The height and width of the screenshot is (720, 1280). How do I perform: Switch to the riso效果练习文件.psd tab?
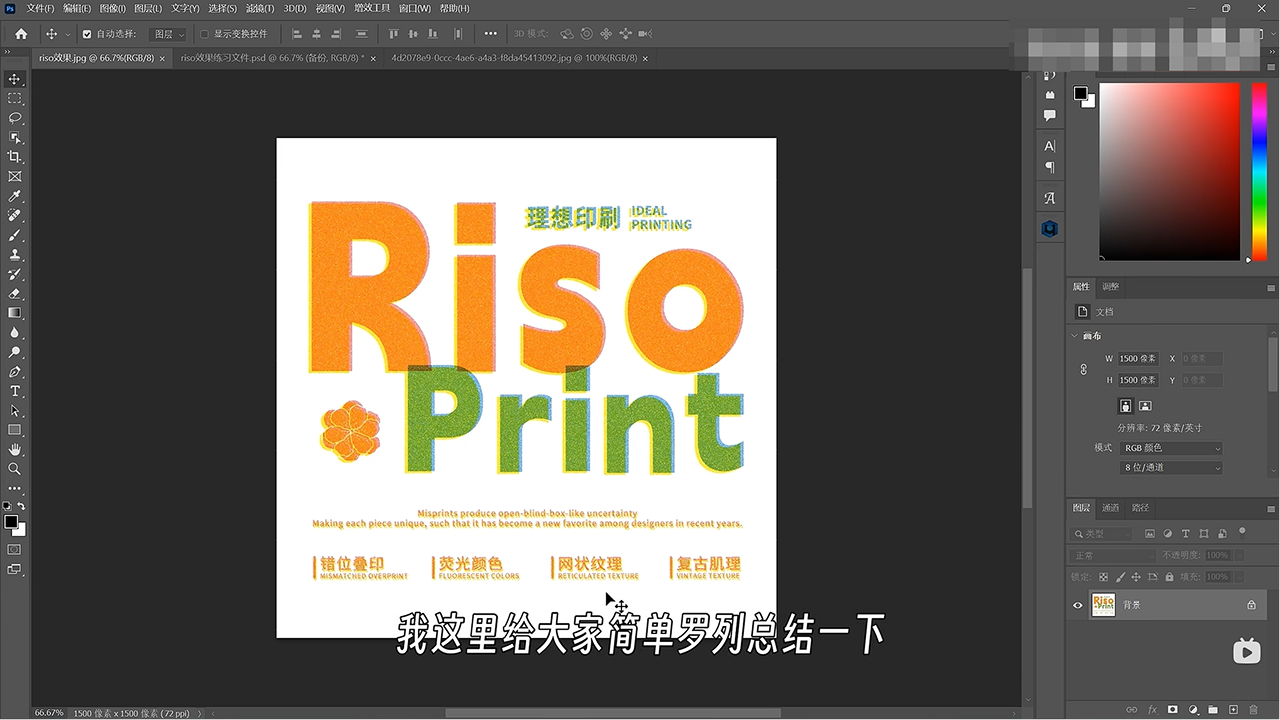pyautogui.click(x=271, y=58)
